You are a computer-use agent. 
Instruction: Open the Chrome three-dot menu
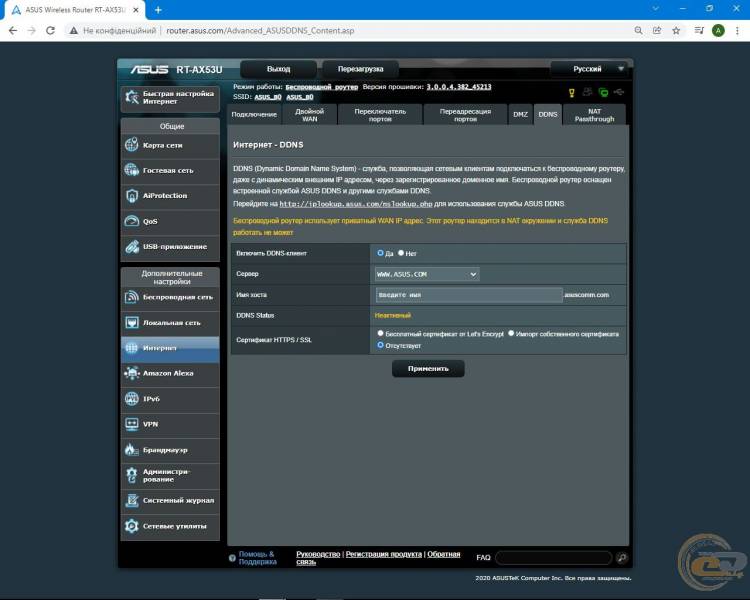coord(737,31)
